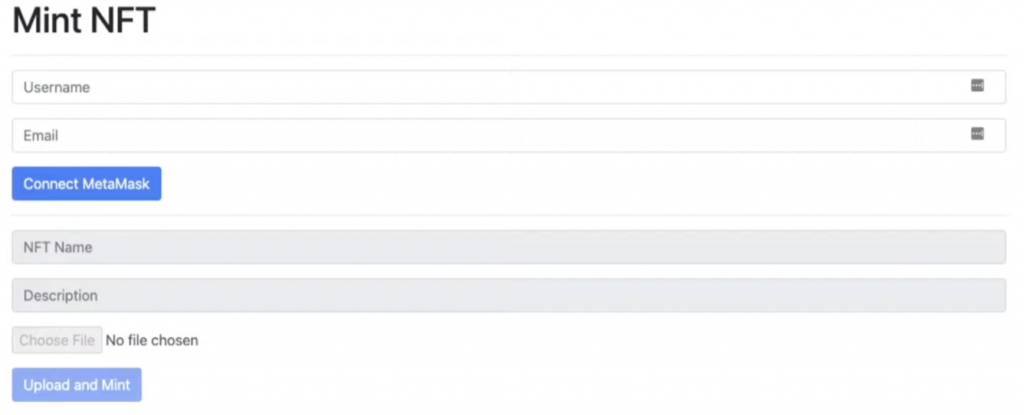Open the password manager icon in Email field
Screen dimensions: 1024x415
coord(977,134)
